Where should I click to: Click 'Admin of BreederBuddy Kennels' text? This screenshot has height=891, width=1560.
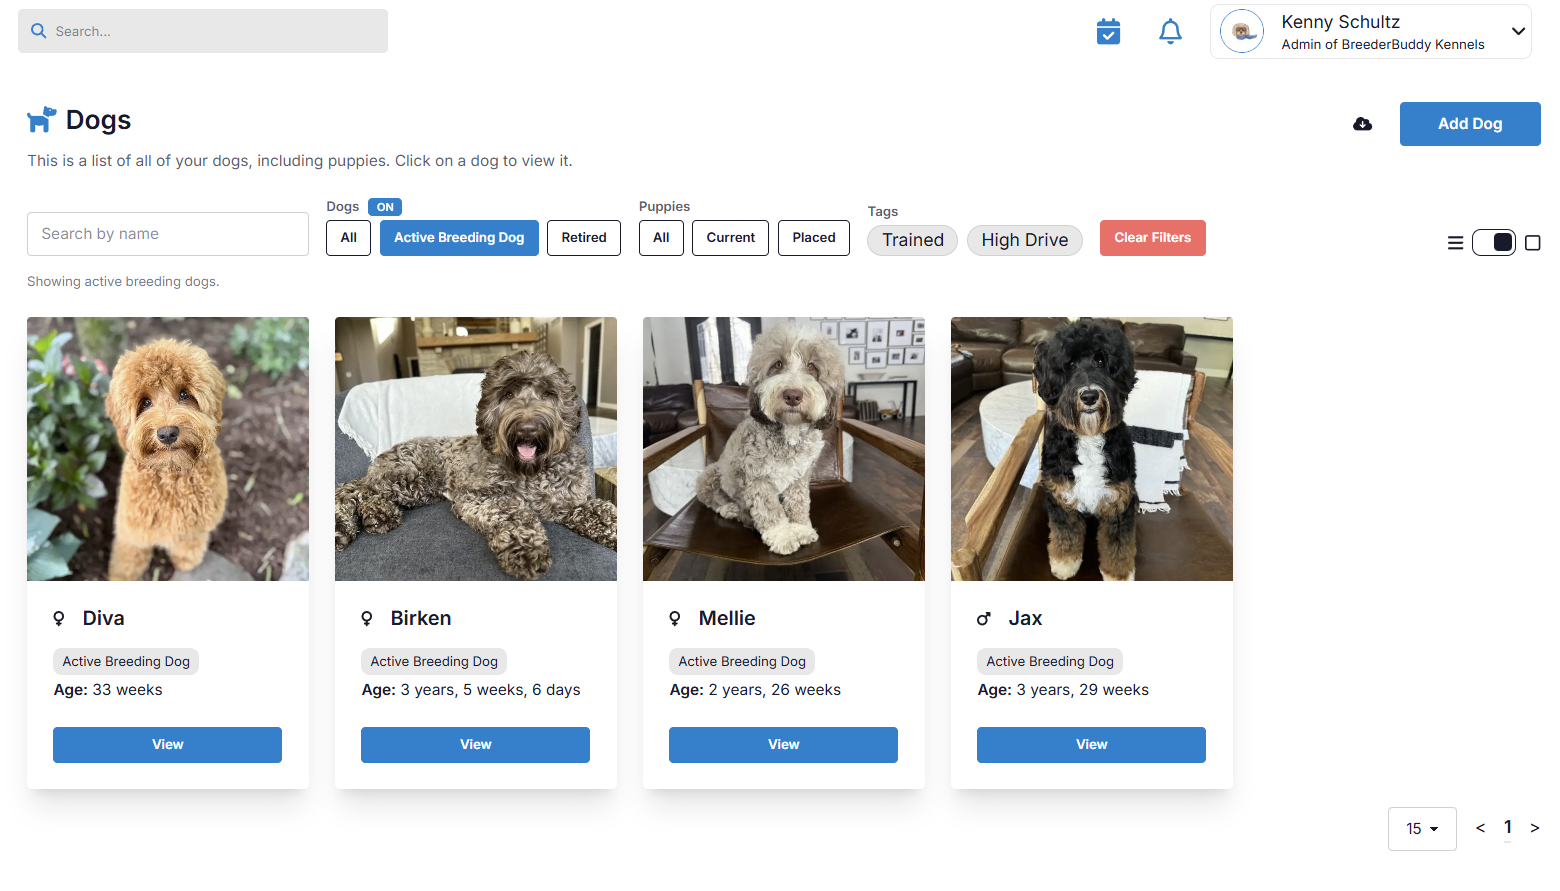[1383, 45]
